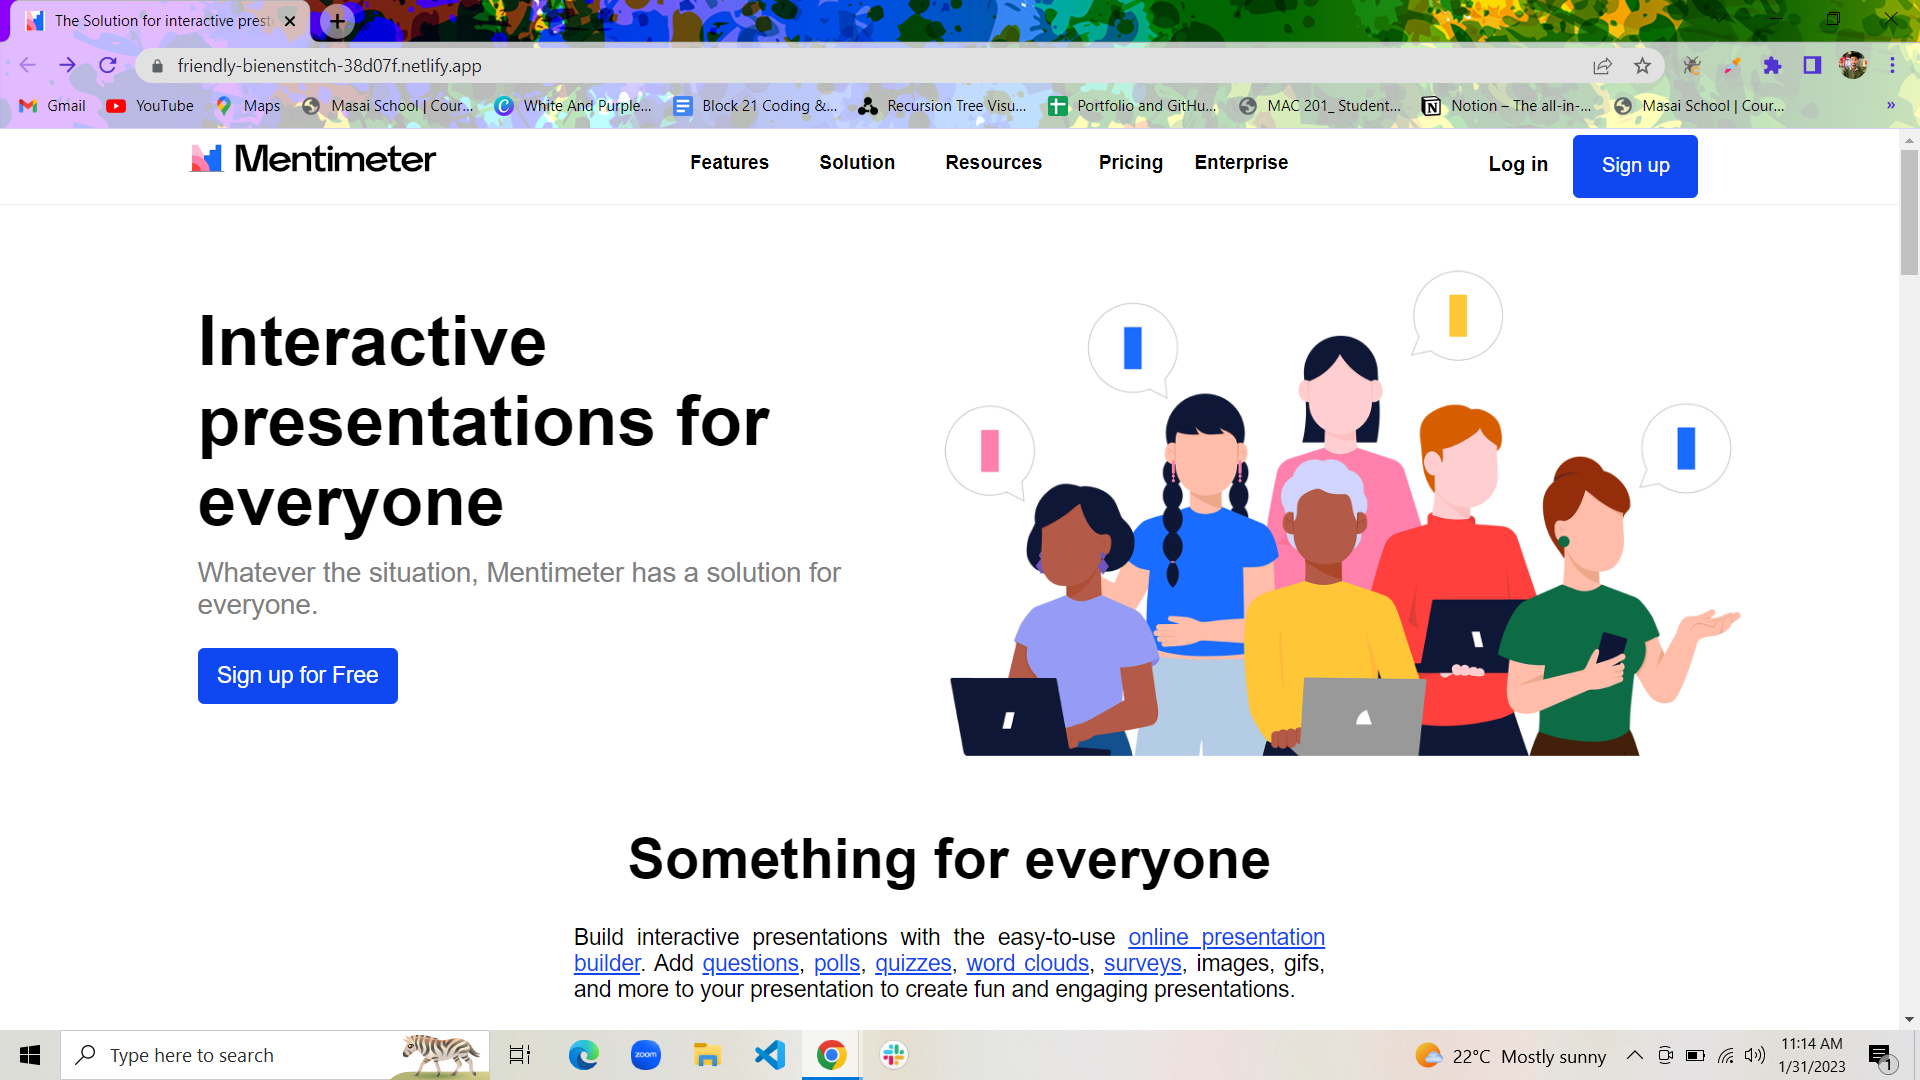Image resolution: width=1920 pixels, height=1080 pixels.
Task: Follow the surveys link
Action: (1142, 963)
